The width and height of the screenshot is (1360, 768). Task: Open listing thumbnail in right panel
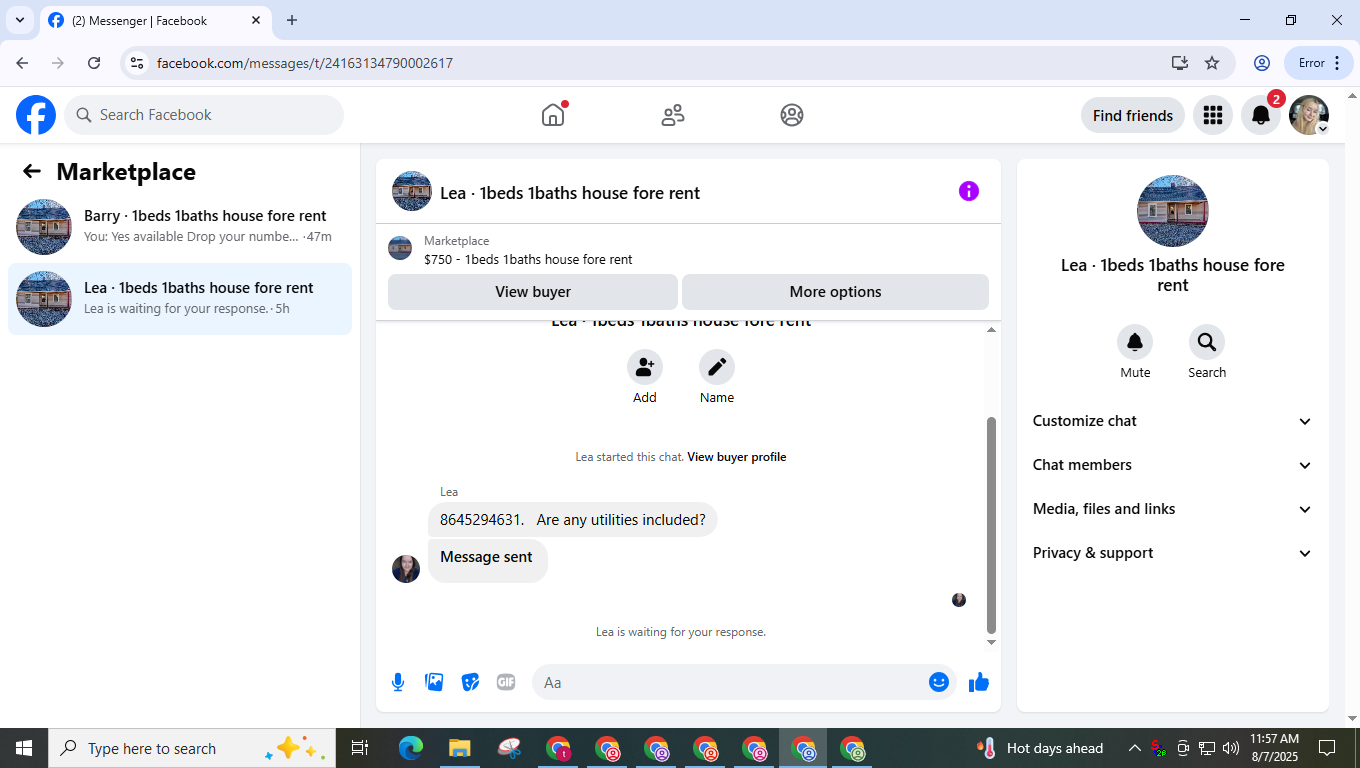[x=1172, y=211]
